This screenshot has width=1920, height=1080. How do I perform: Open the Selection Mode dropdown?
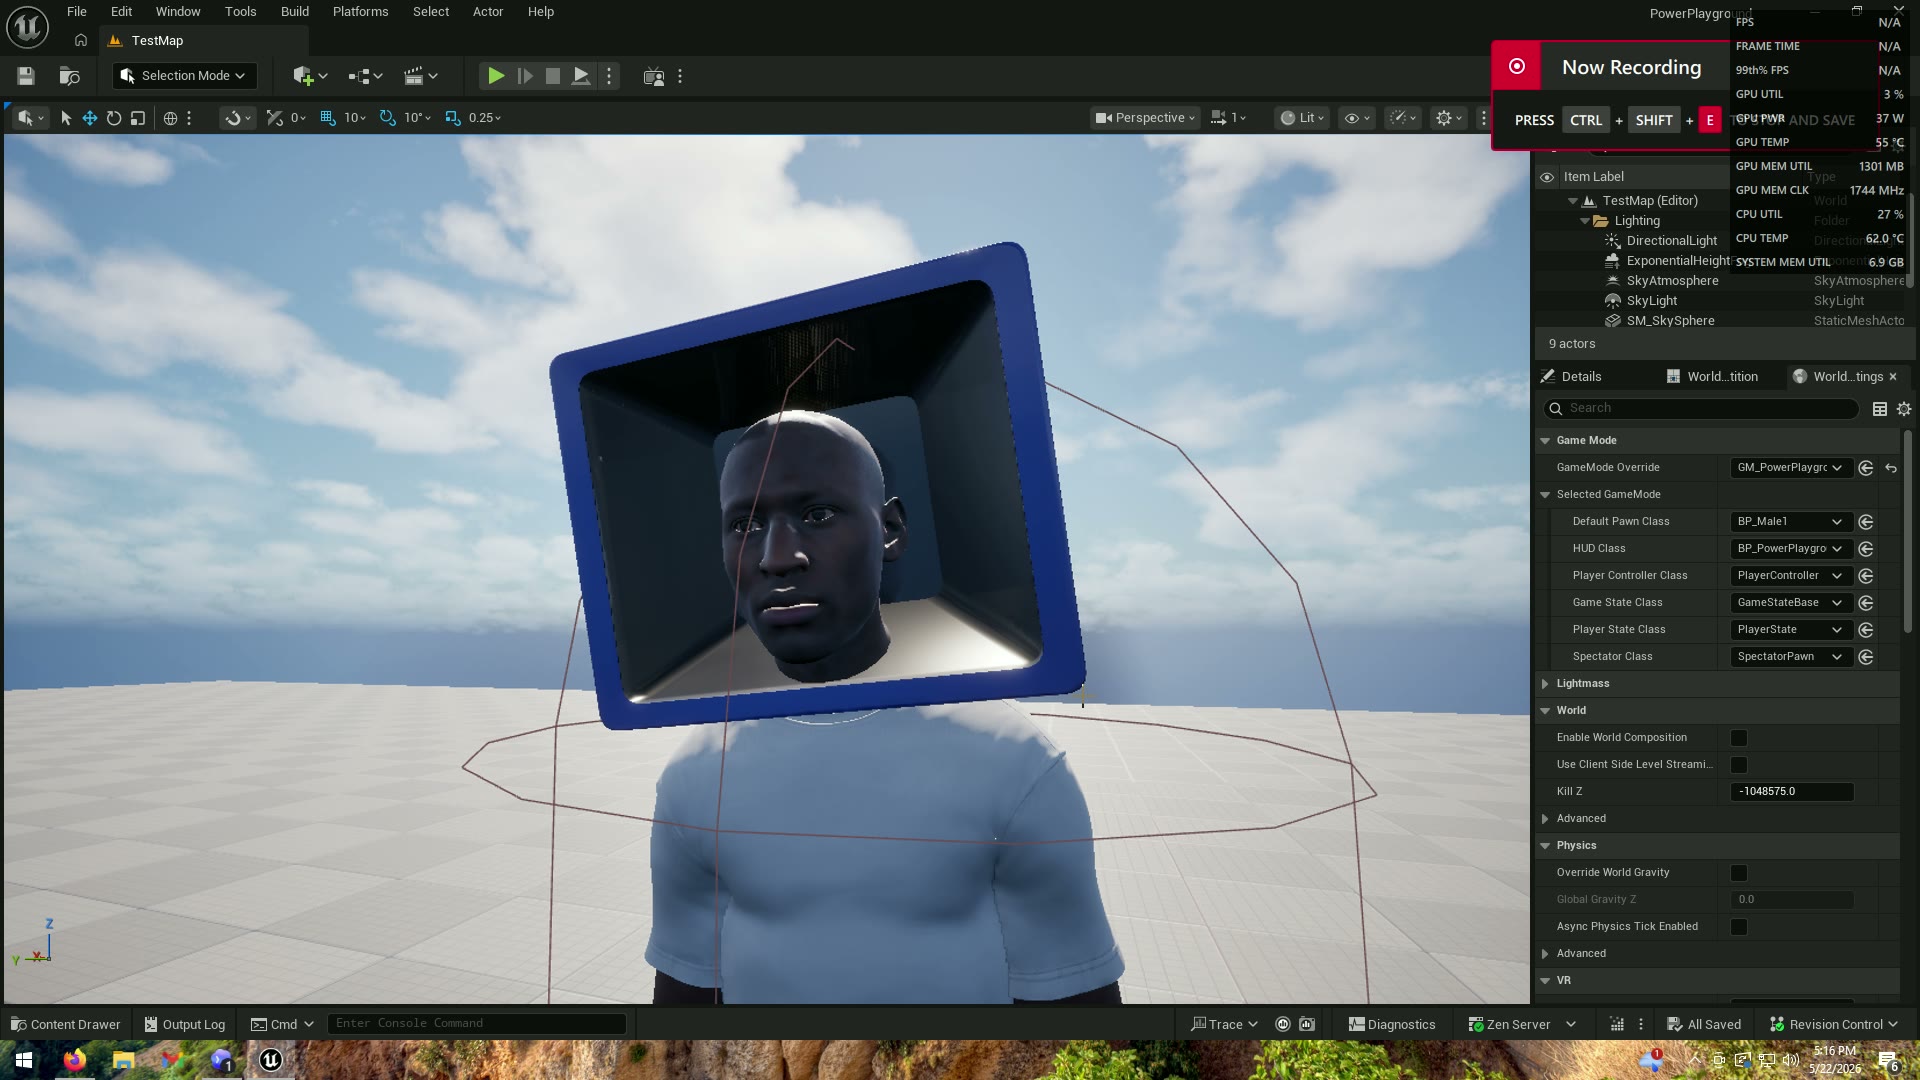(184, 76)
